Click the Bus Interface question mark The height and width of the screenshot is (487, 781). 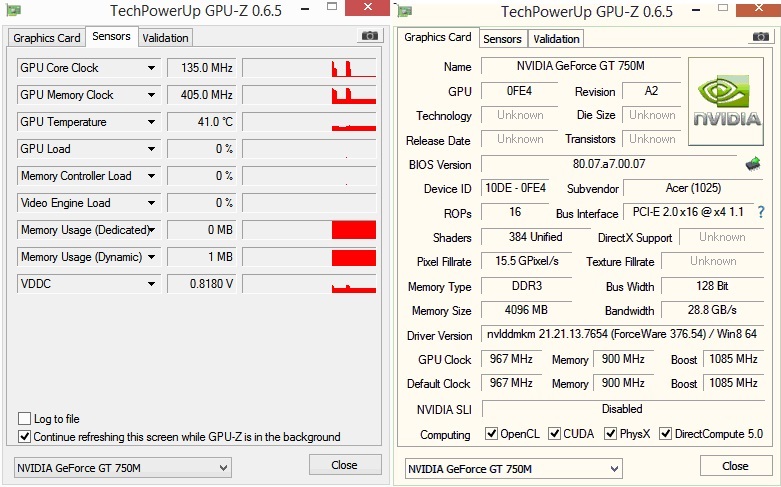[761, 212]
